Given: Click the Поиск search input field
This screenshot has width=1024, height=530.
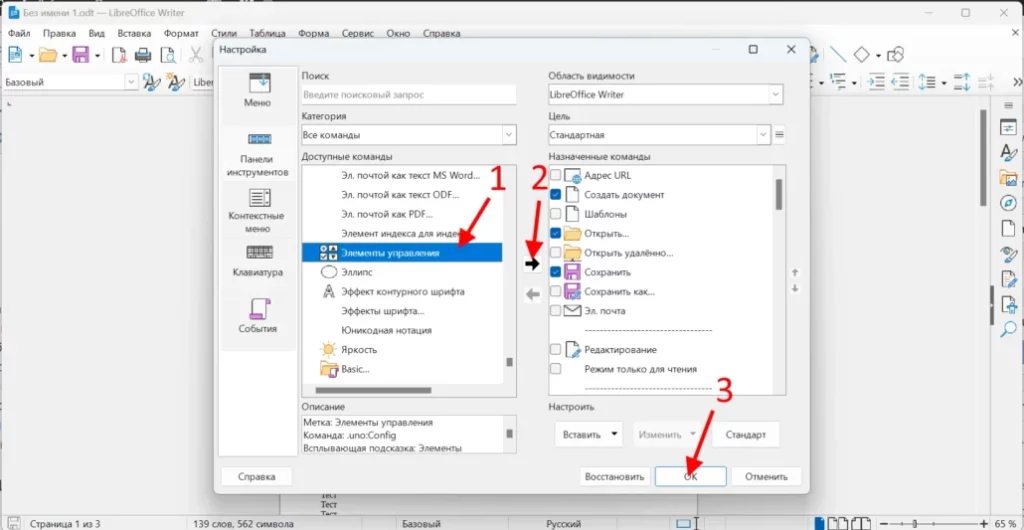Looking at the screenshot, I should pos(409,95).
